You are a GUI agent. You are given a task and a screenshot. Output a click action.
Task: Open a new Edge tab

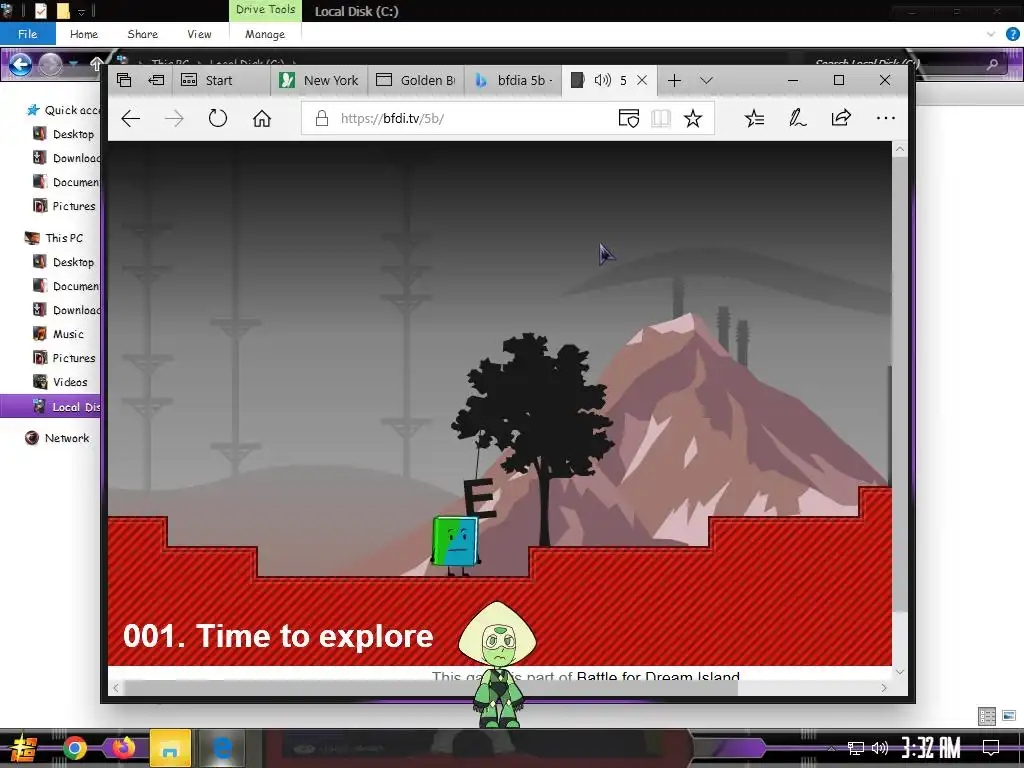coord(675,80)
